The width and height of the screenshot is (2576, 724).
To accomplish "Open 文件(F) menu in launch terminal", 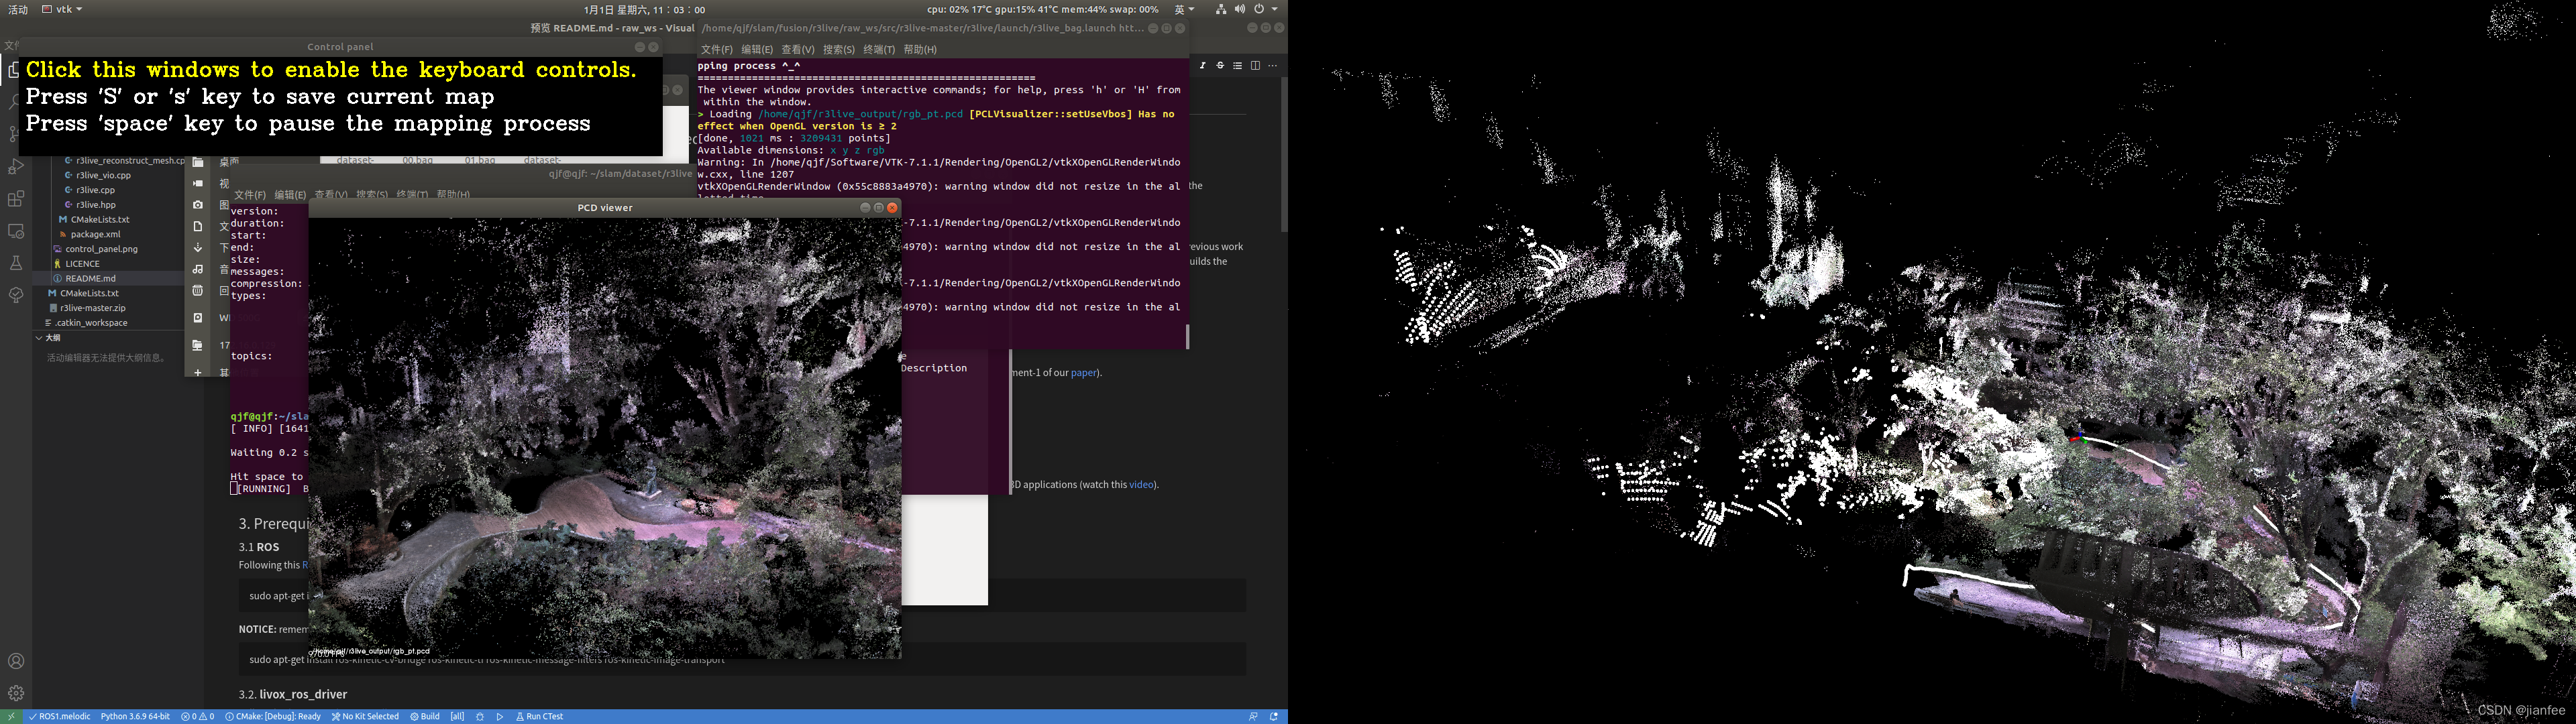I will 717,49.
